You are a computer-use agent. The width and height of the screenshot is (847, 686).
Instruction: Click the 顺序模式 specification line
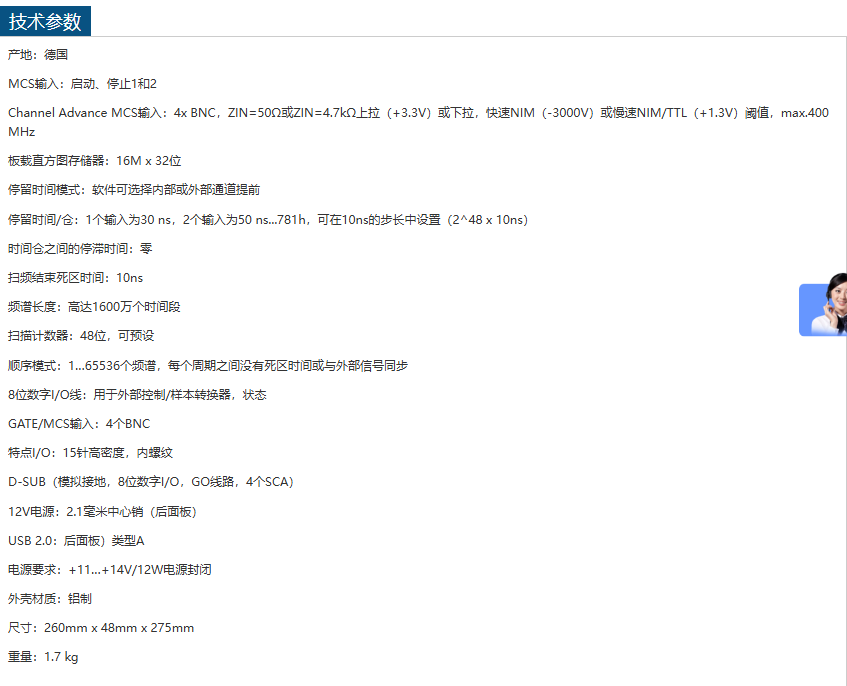click(207, 366)
